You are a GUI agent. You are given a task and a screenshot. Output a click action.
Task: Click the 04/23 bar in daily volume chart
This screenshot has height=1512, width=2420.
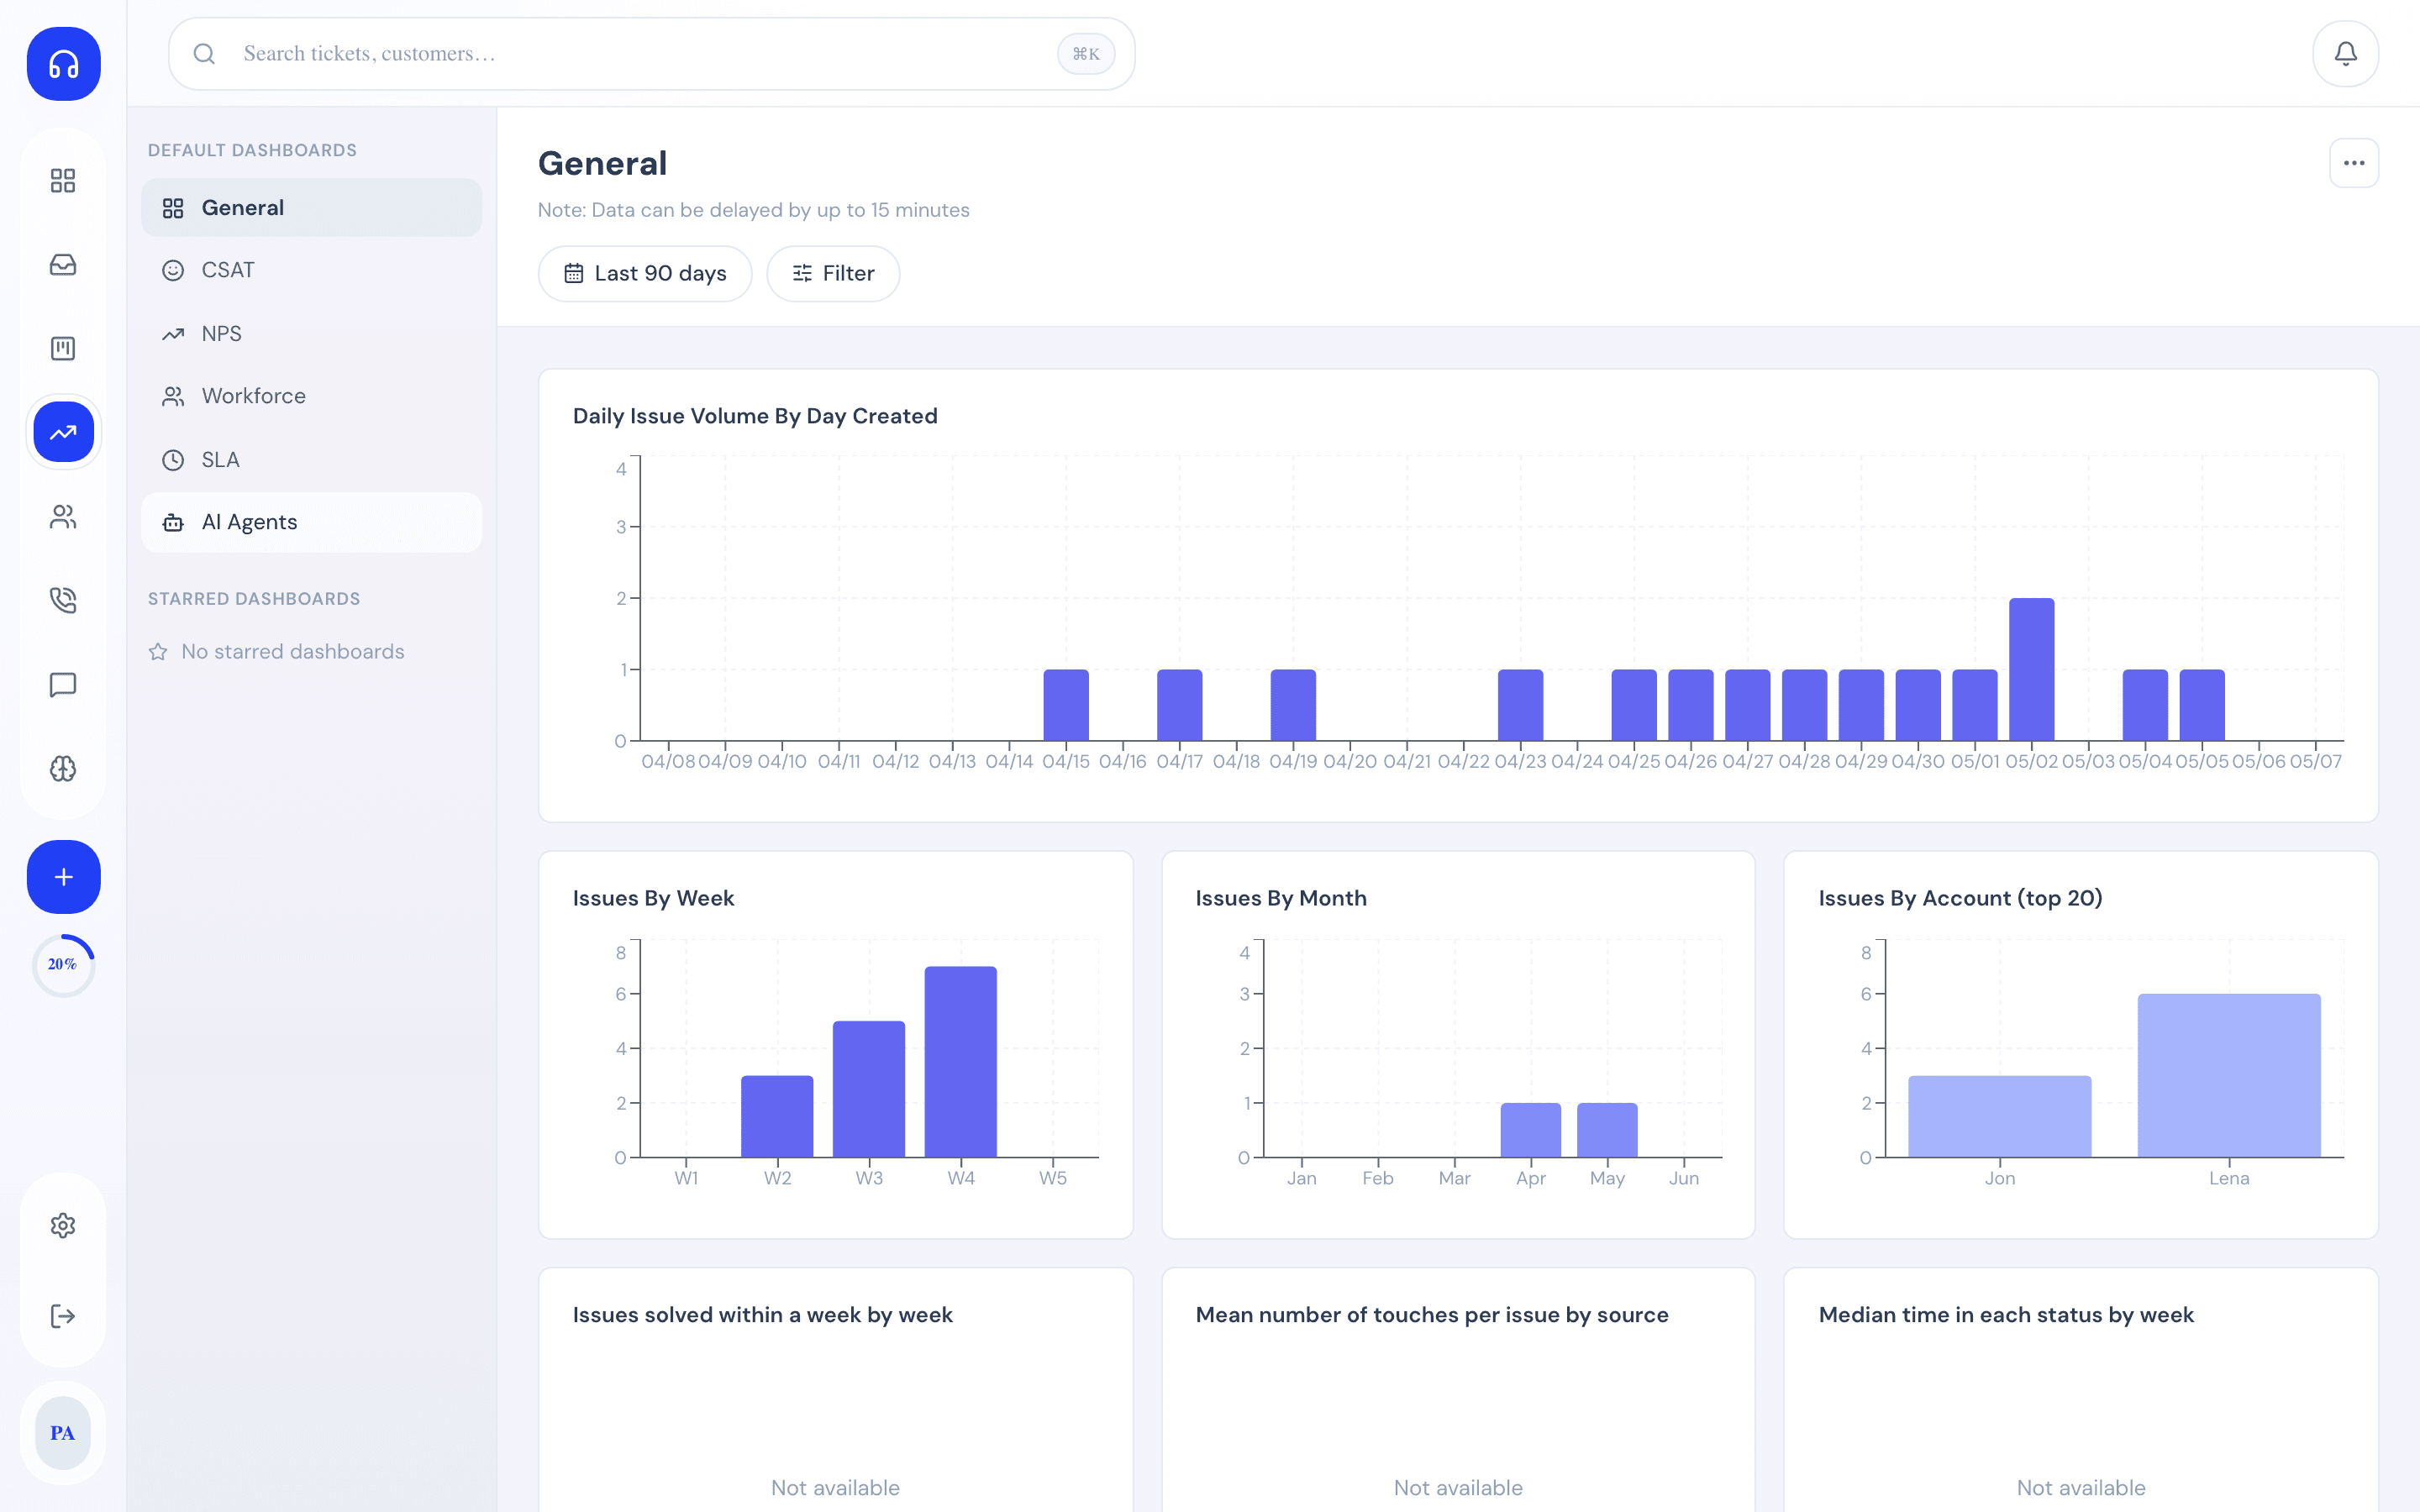click(1520, 705)
